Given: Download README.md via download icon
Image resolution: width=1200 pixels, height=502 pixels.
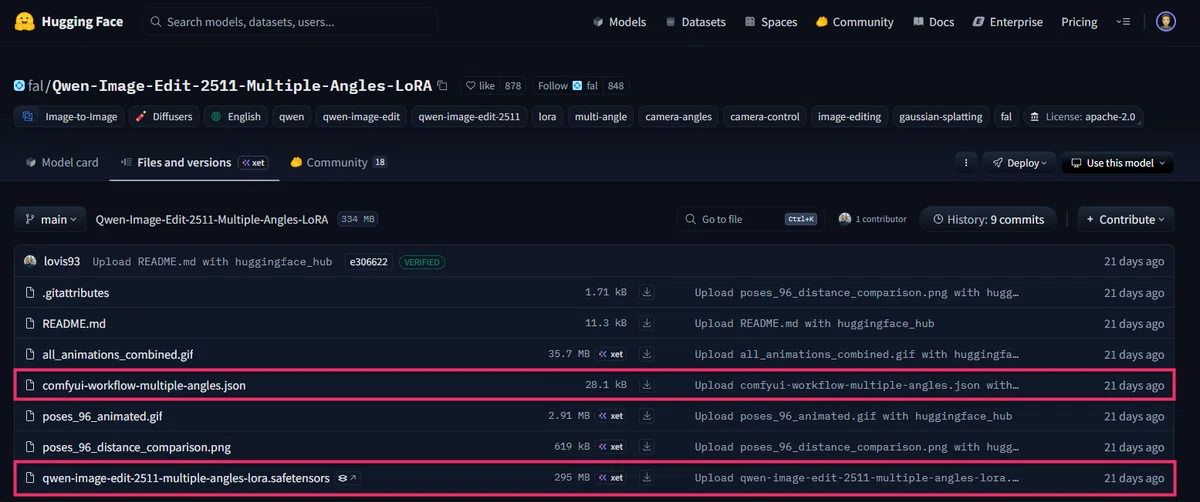Looking at the screenshot, I should click(x=647, y=324).
